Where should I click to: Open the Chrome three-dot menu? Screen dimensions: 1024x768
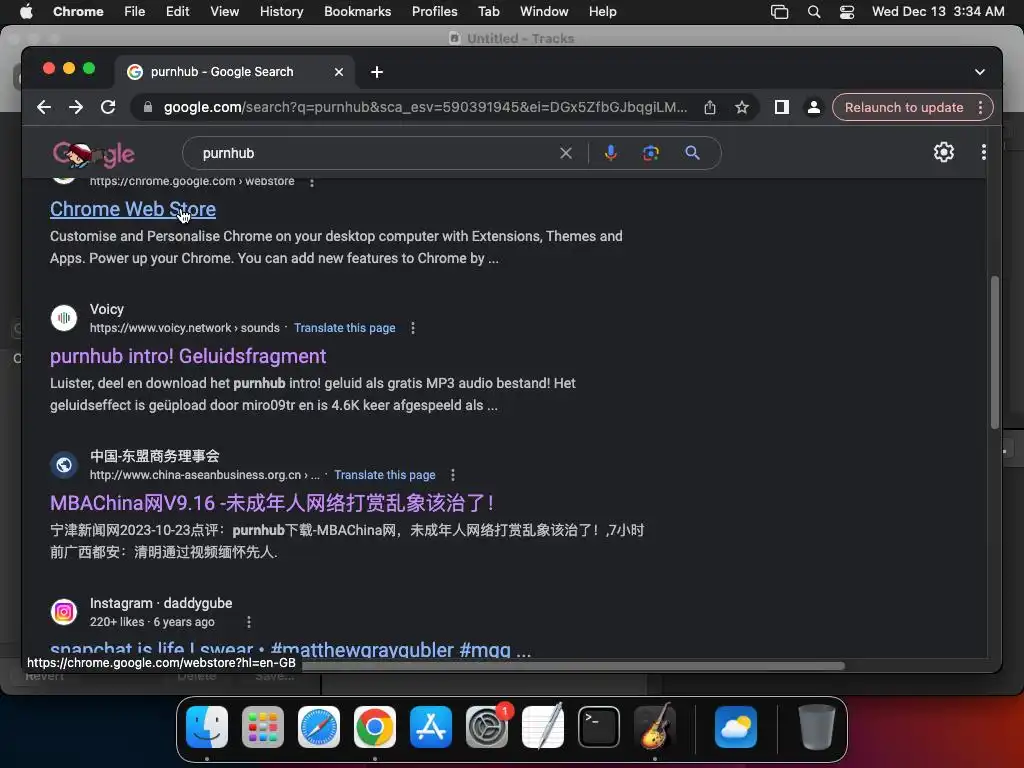(x=980, y=107)
